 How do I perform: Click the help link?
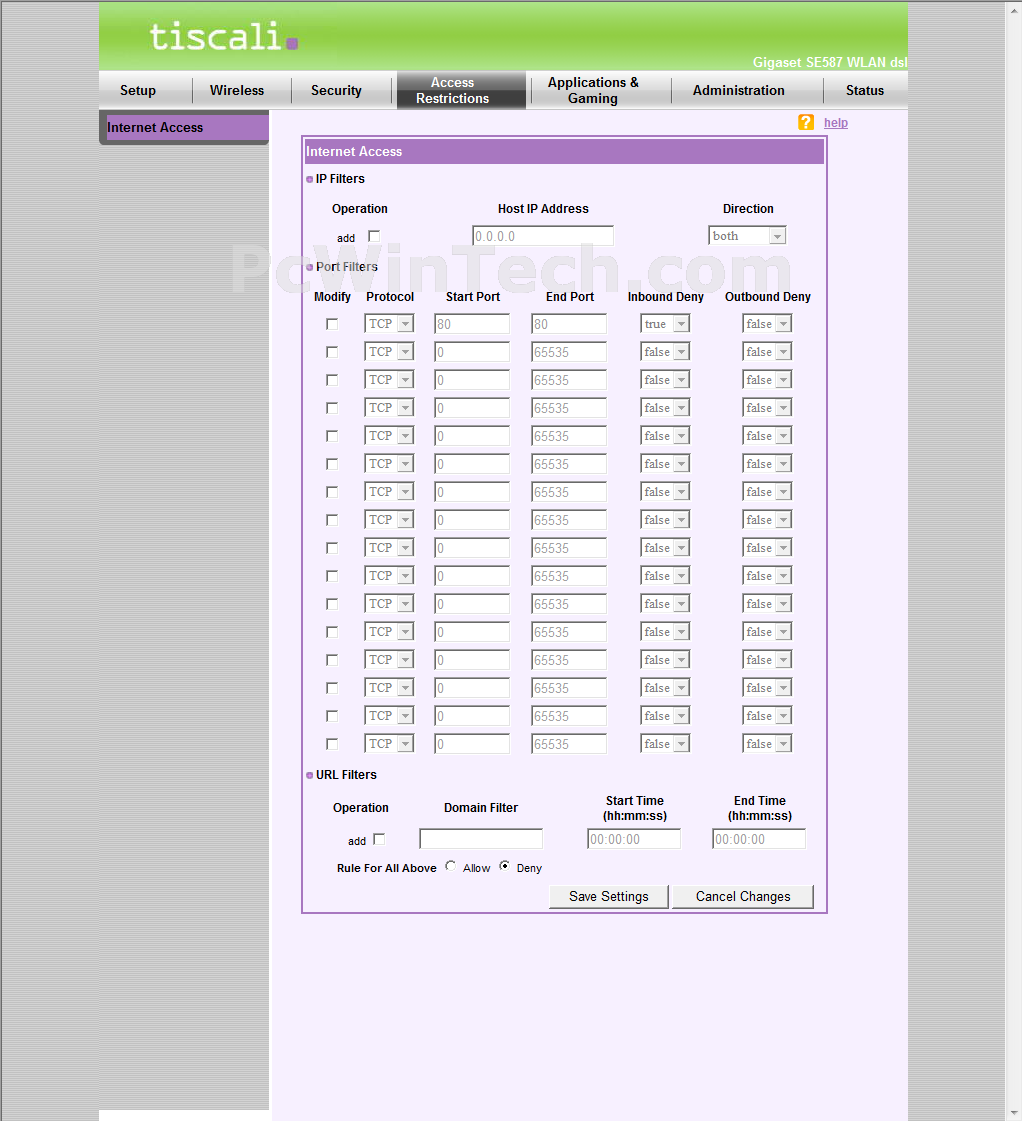pos(835,123)
